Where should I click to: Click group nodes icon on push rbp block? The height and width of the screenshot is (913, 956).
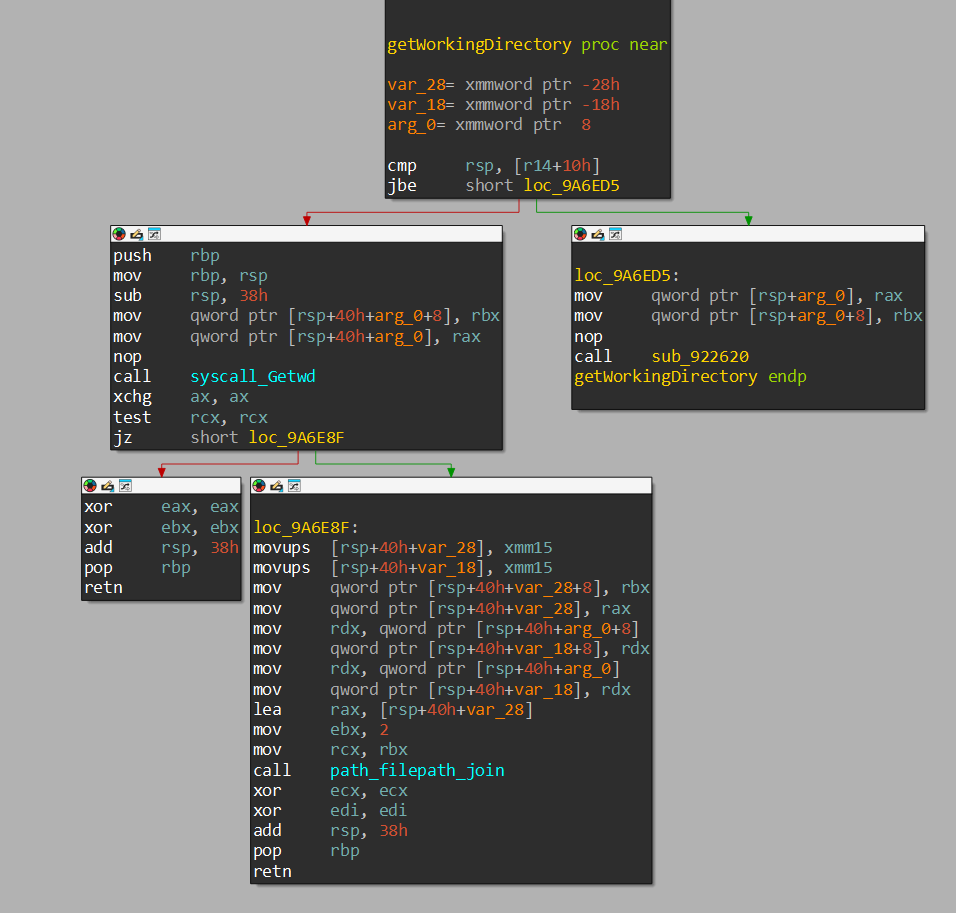pos(154,234)
